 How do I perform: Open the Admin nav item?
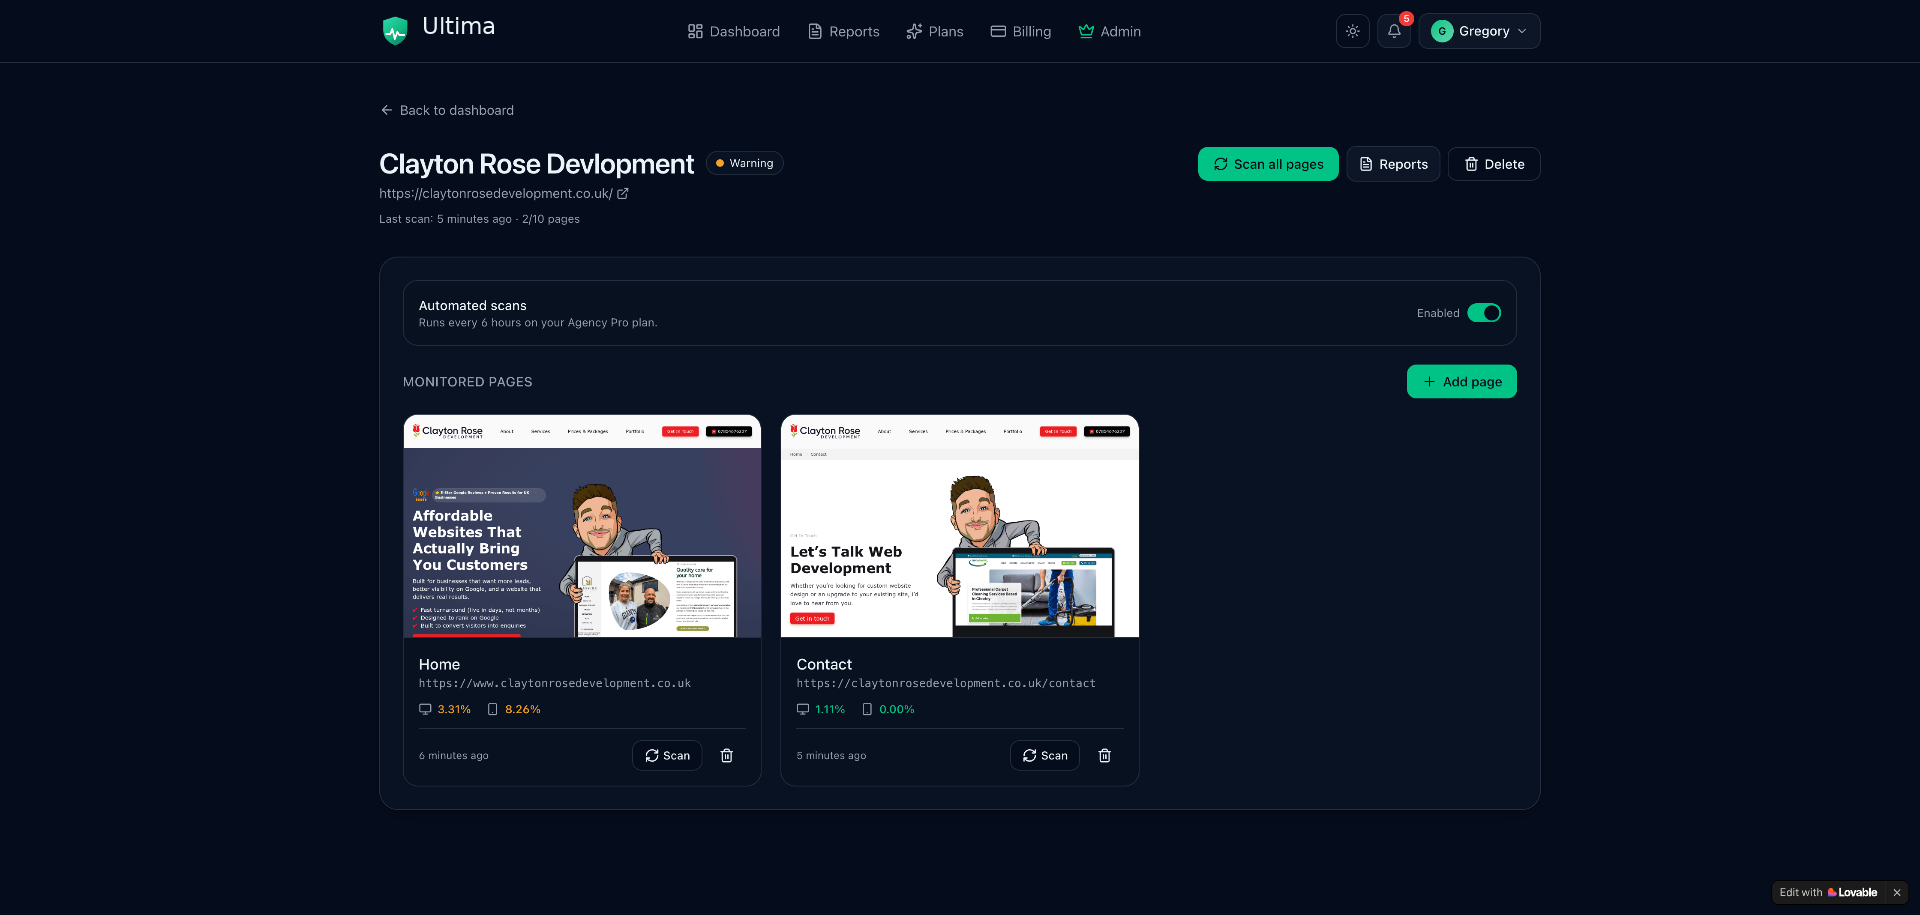point(1110,32)
